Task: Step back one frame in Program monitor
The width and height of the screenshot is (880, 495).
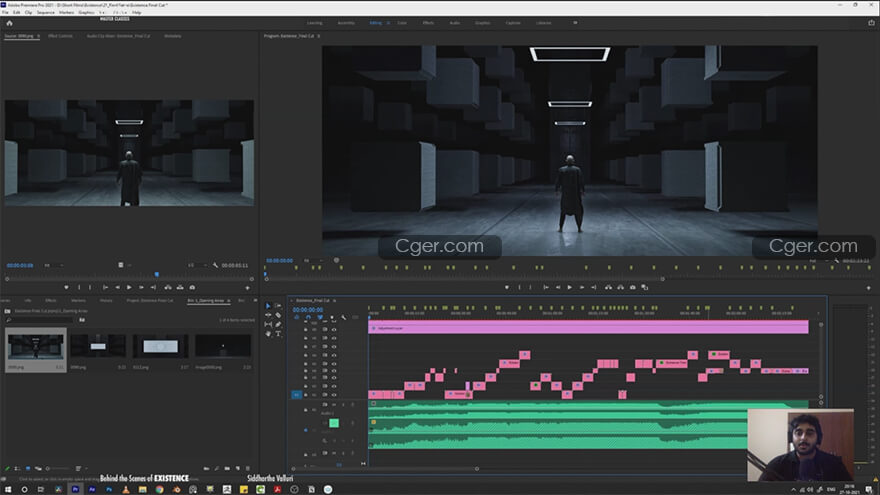Action: click(x=558, y=287)
